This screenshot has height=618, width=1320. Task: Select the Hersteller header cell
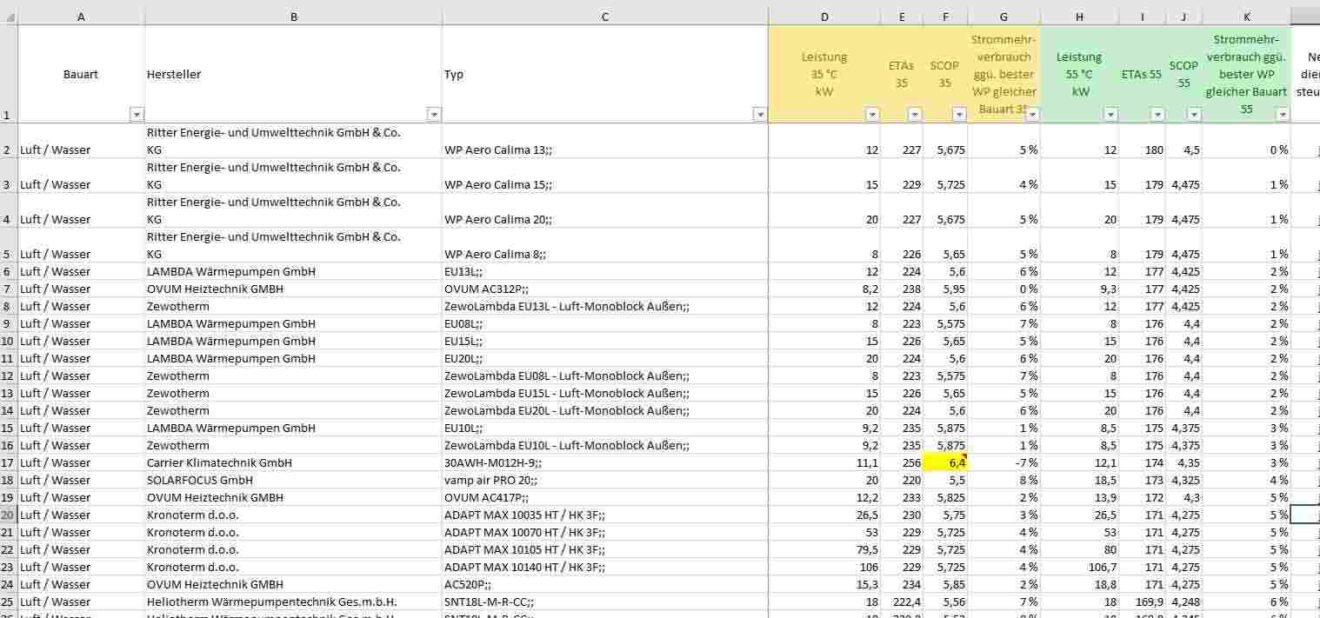[293, 74]
